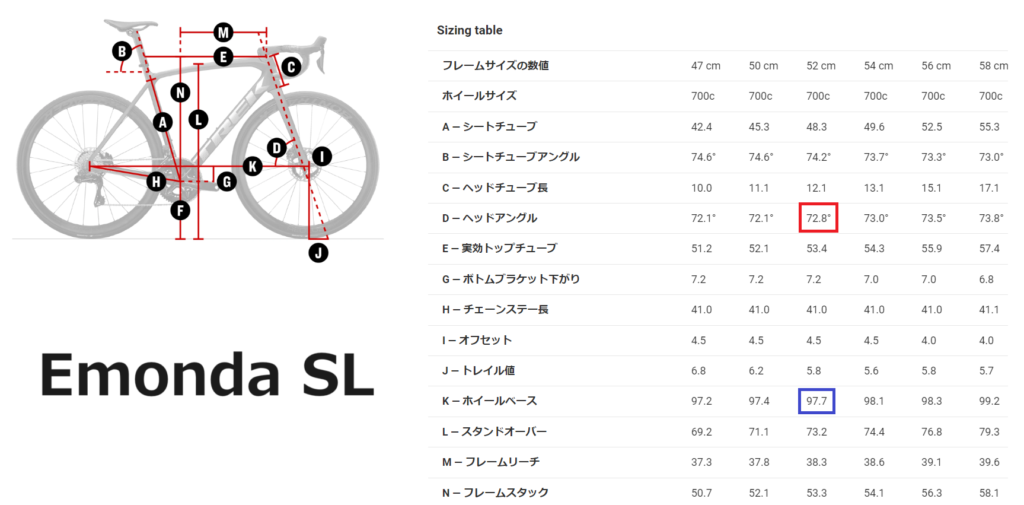Viewport: 1024px width, 505px height.
Task: Click the 'Sizing table' heading
Action: pyautogui.click(x=469, y=31)
